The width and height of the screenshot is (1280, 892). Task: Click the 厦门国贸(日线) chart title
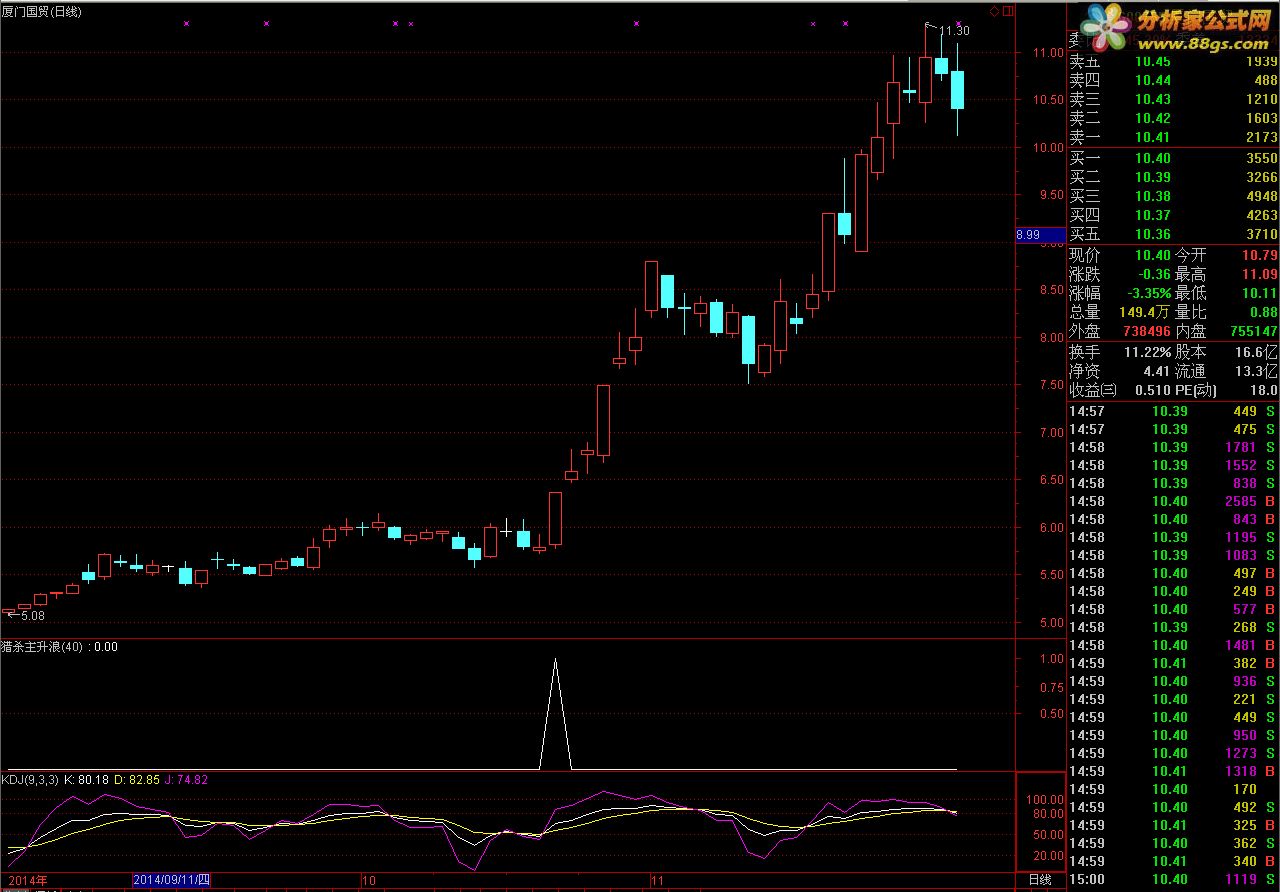43,11
